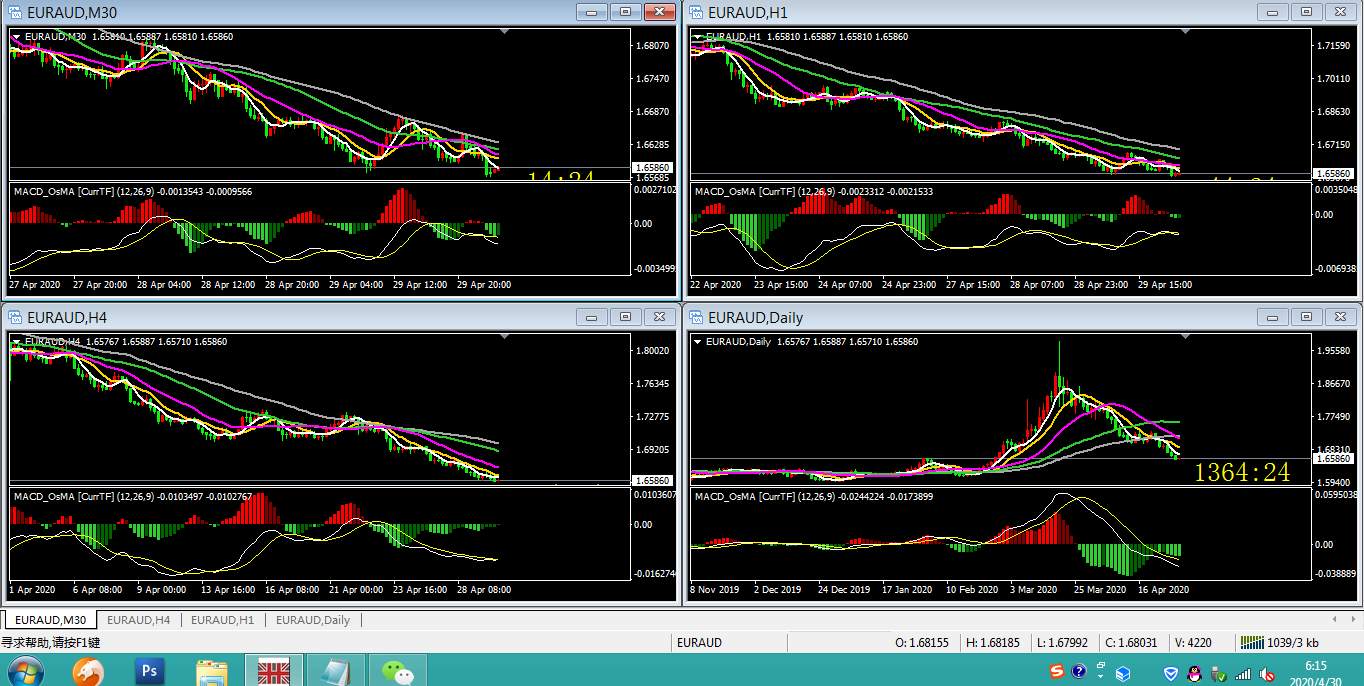This screenshot has height=686, width=1364.
Task: Click the EURAUD,M30 chart window title icon
Action: (x=14, y=12)
